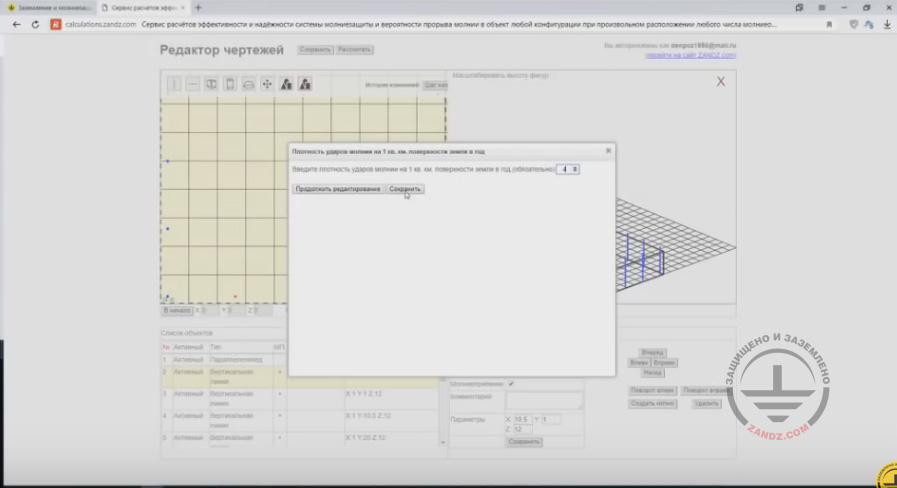Screen dimensions: 897x488
Task: Reload the page with the refresh icon
Action: click(x=35, y=25)
